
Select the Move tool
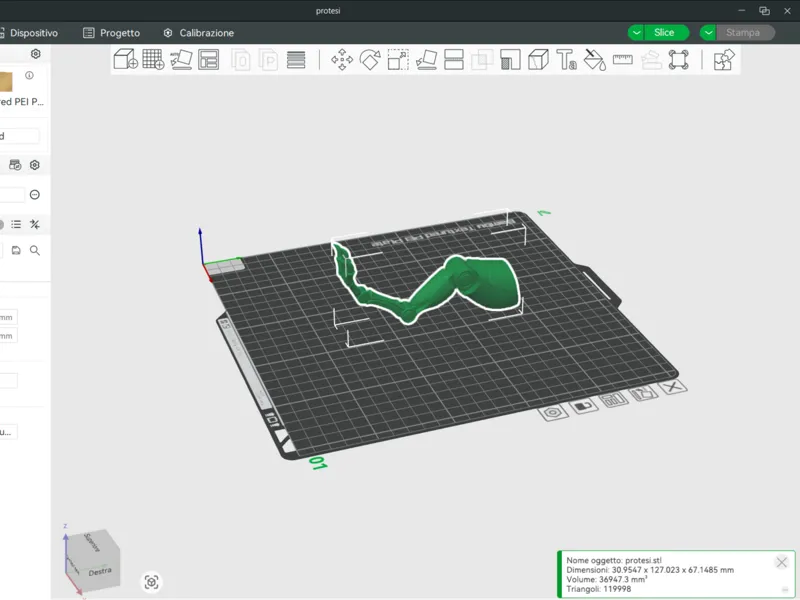pos(342,60)
